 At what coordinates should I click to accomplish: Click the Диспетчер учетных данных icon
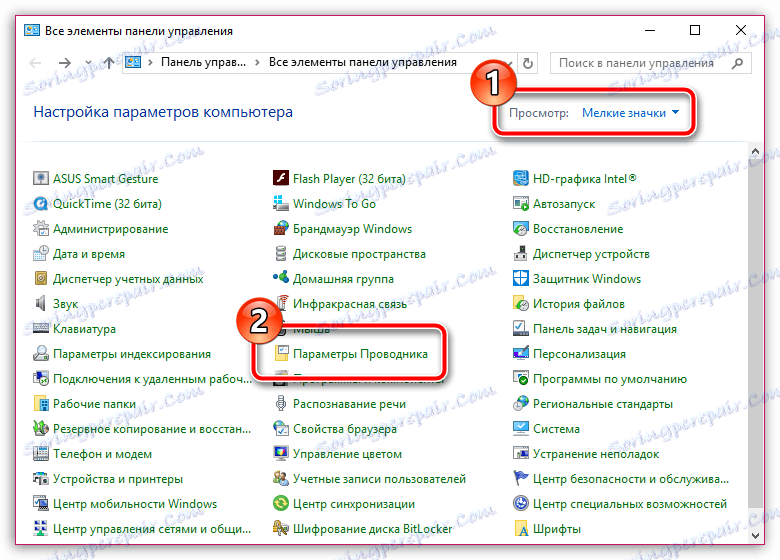[x=40, y=279]
